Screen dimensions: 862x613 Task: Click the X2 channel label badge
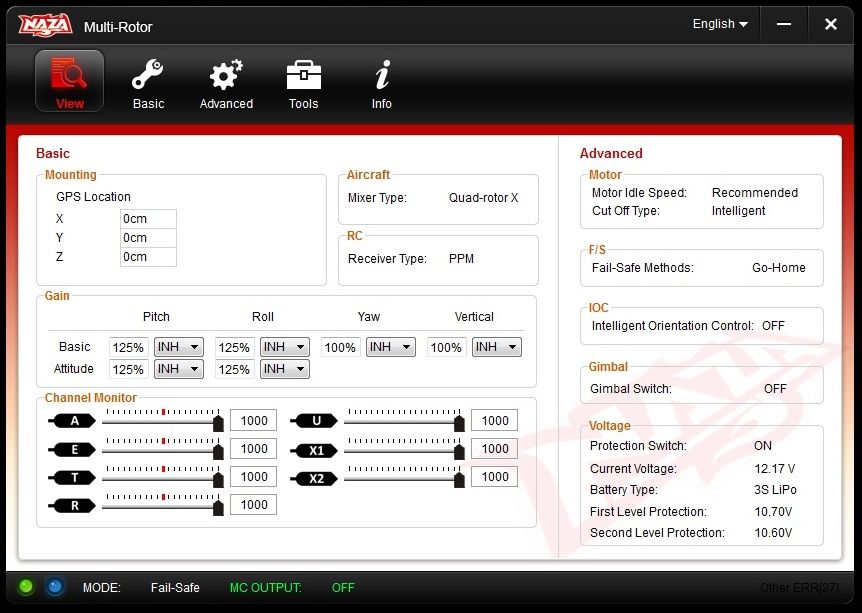coord(314,479)
